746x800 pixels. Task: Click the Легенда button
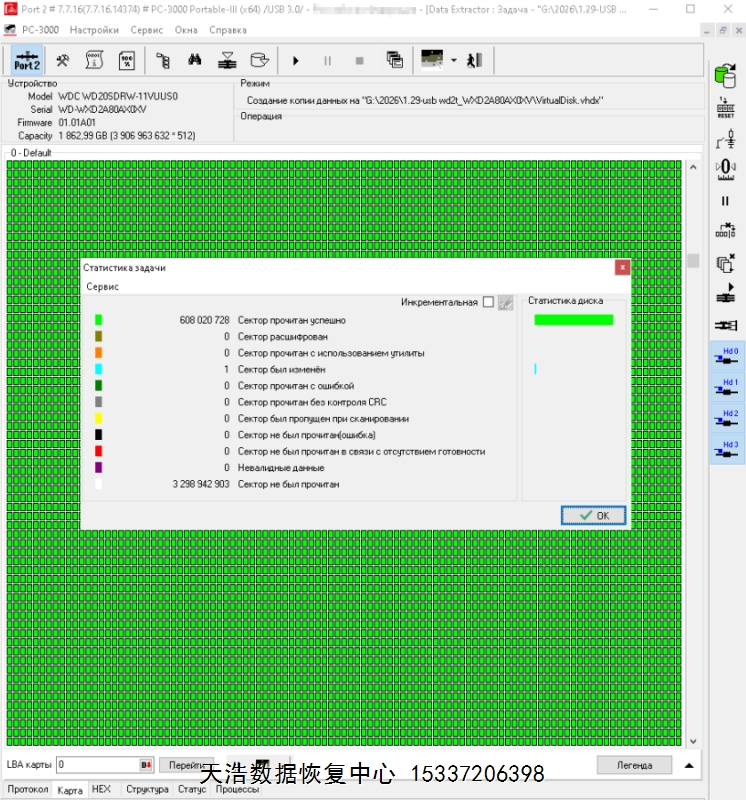click(634, 765)
